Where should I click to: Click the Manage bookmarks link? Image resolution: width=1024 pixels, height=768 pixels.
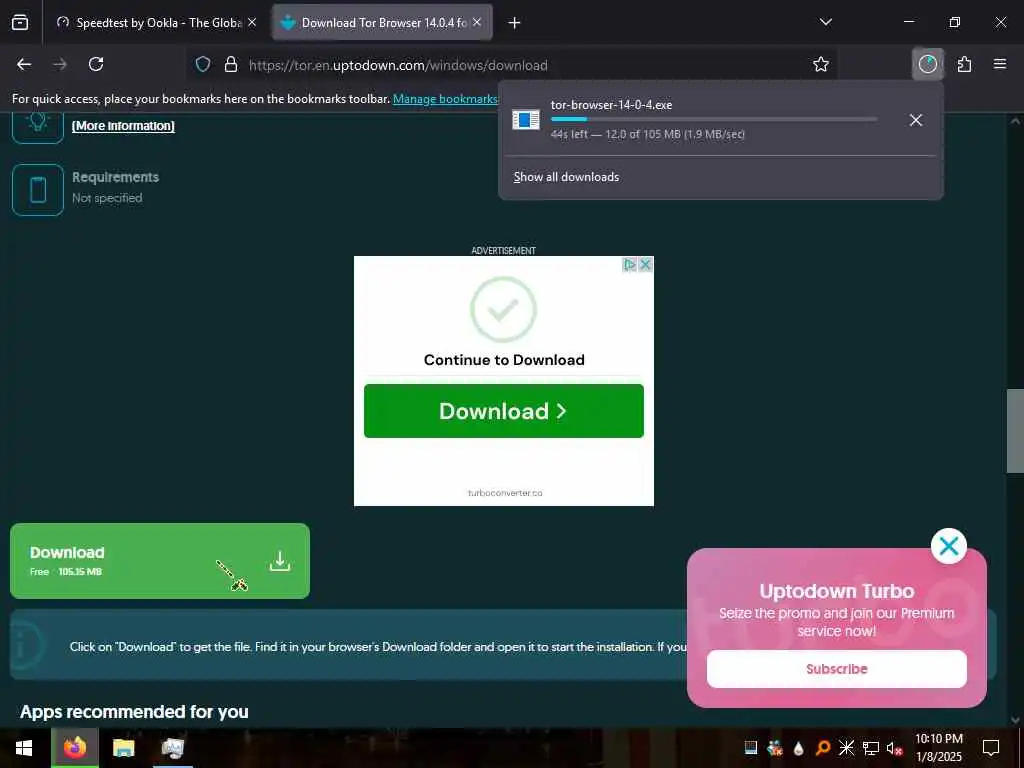click(x=445, y=99)
